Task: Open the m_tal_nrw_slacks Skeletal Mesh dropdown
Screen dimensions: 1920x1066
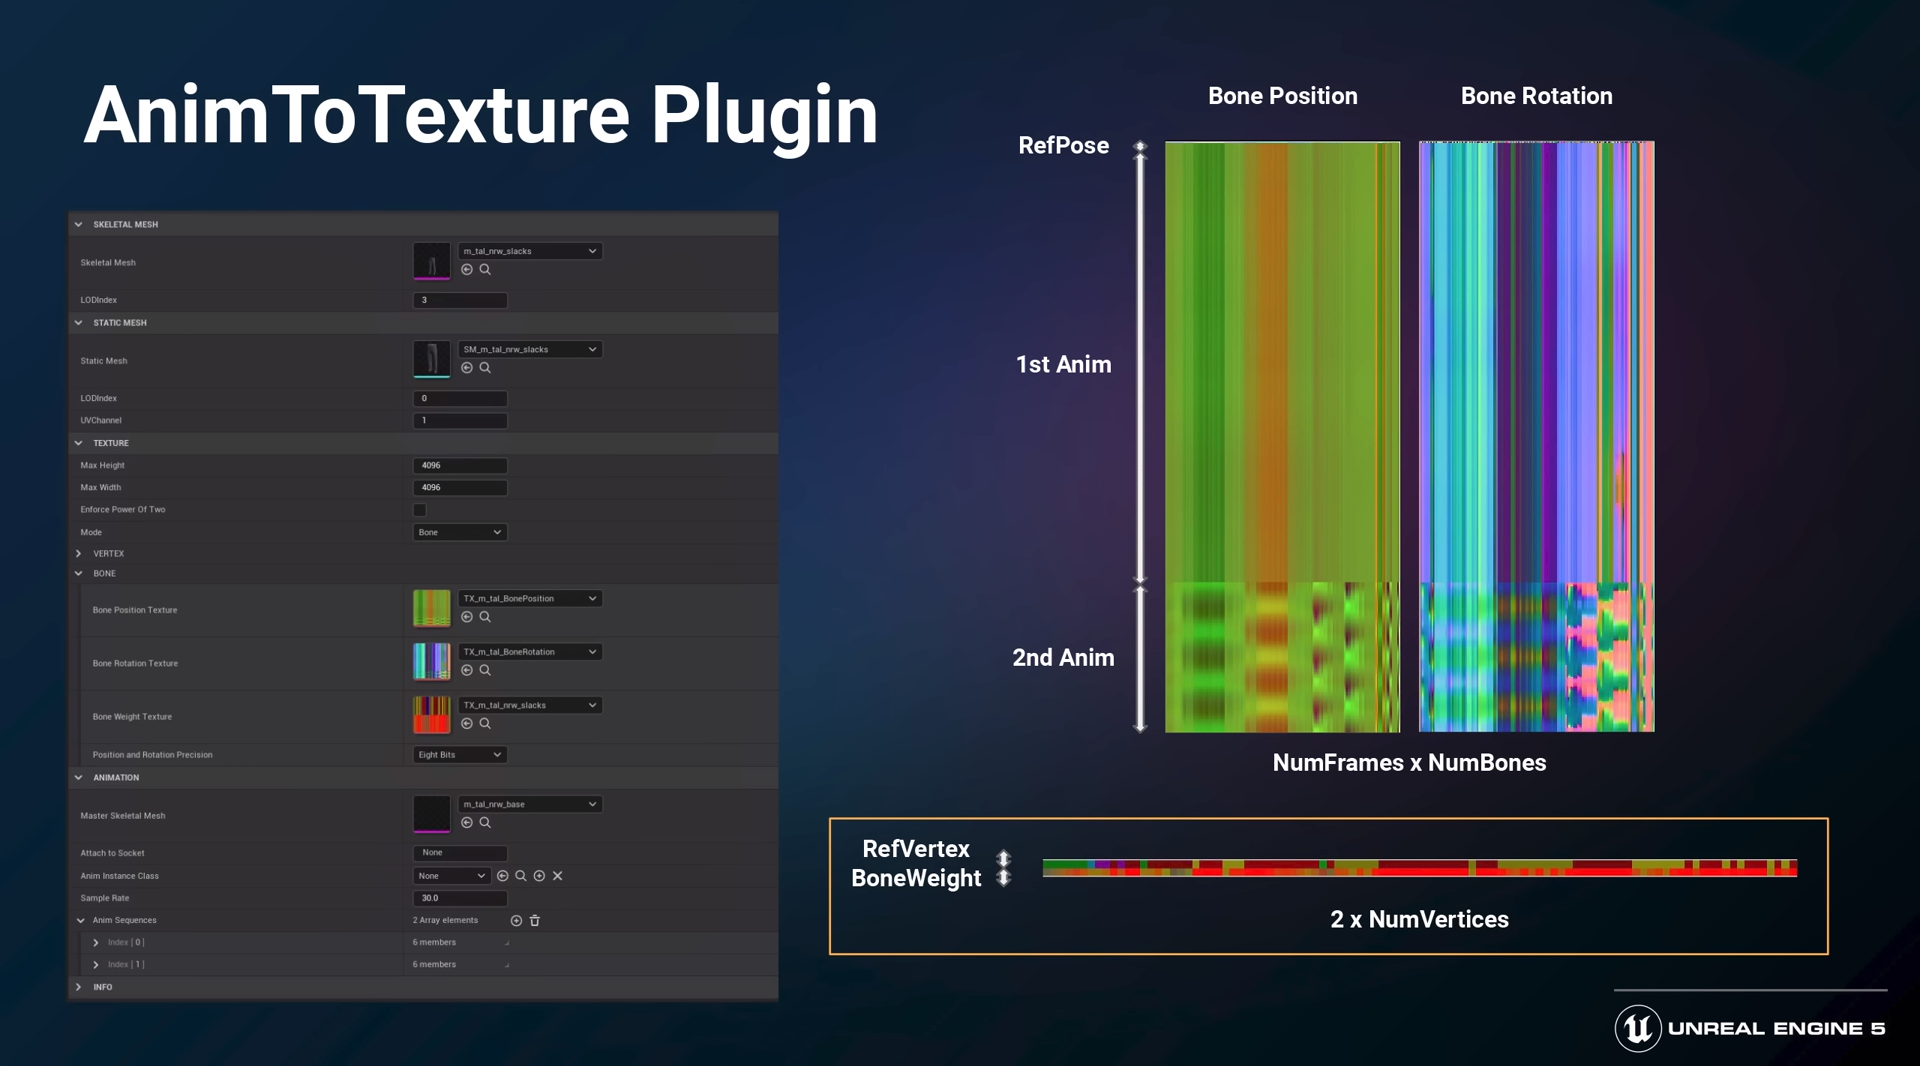Action: 529,251
